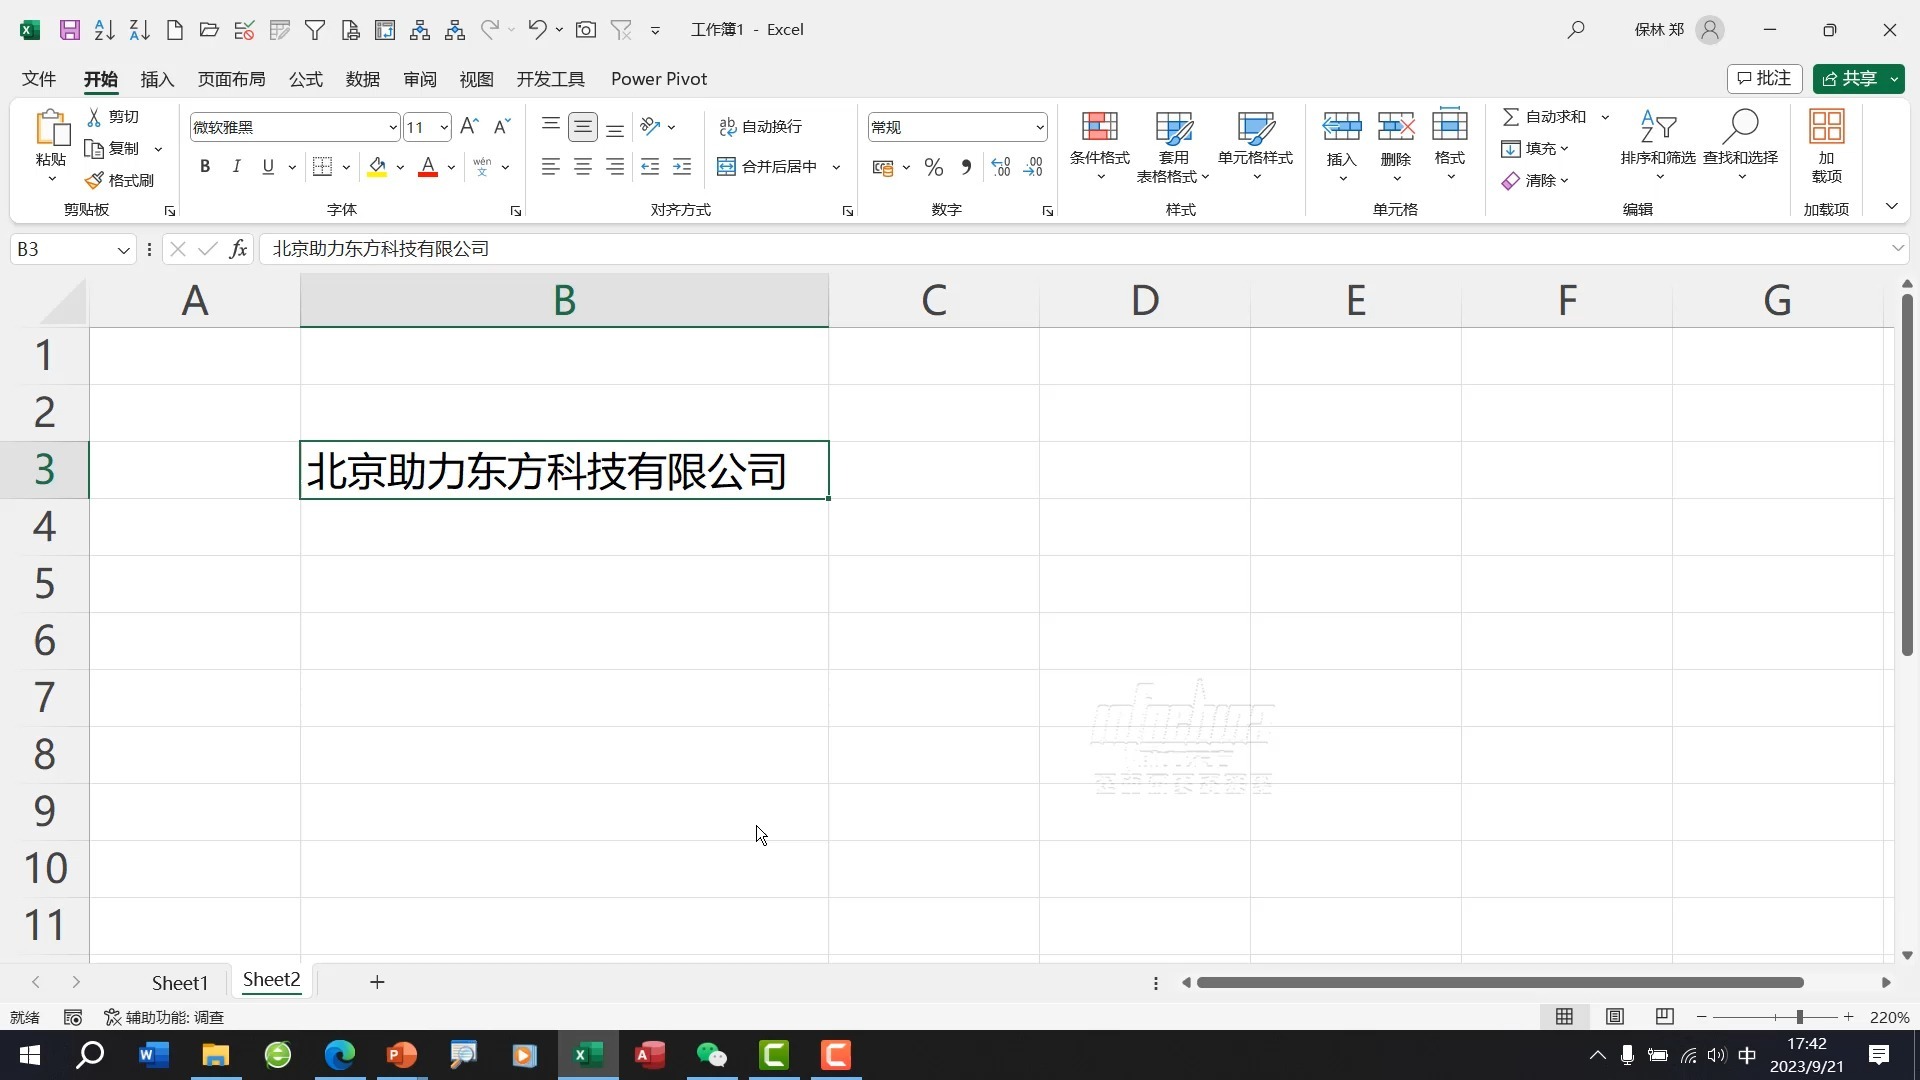Apply yellow fill color to cell
The height and width of the screenshot is (1080, 1920).
(x=377, y=167)
